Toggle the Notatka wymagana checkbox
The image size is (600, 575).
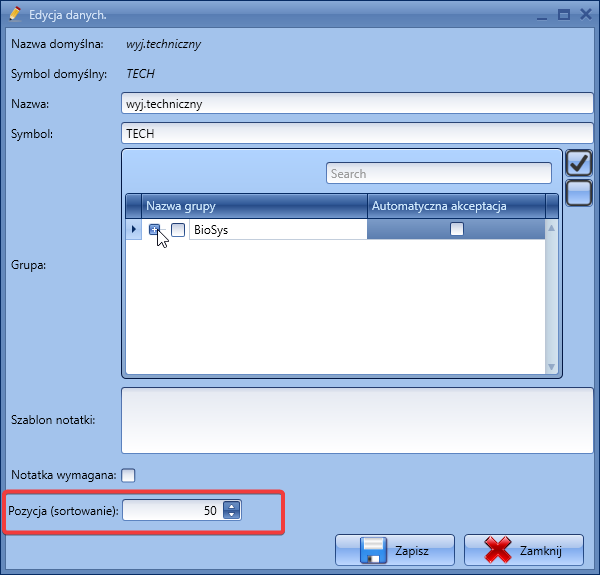[128, 475]
